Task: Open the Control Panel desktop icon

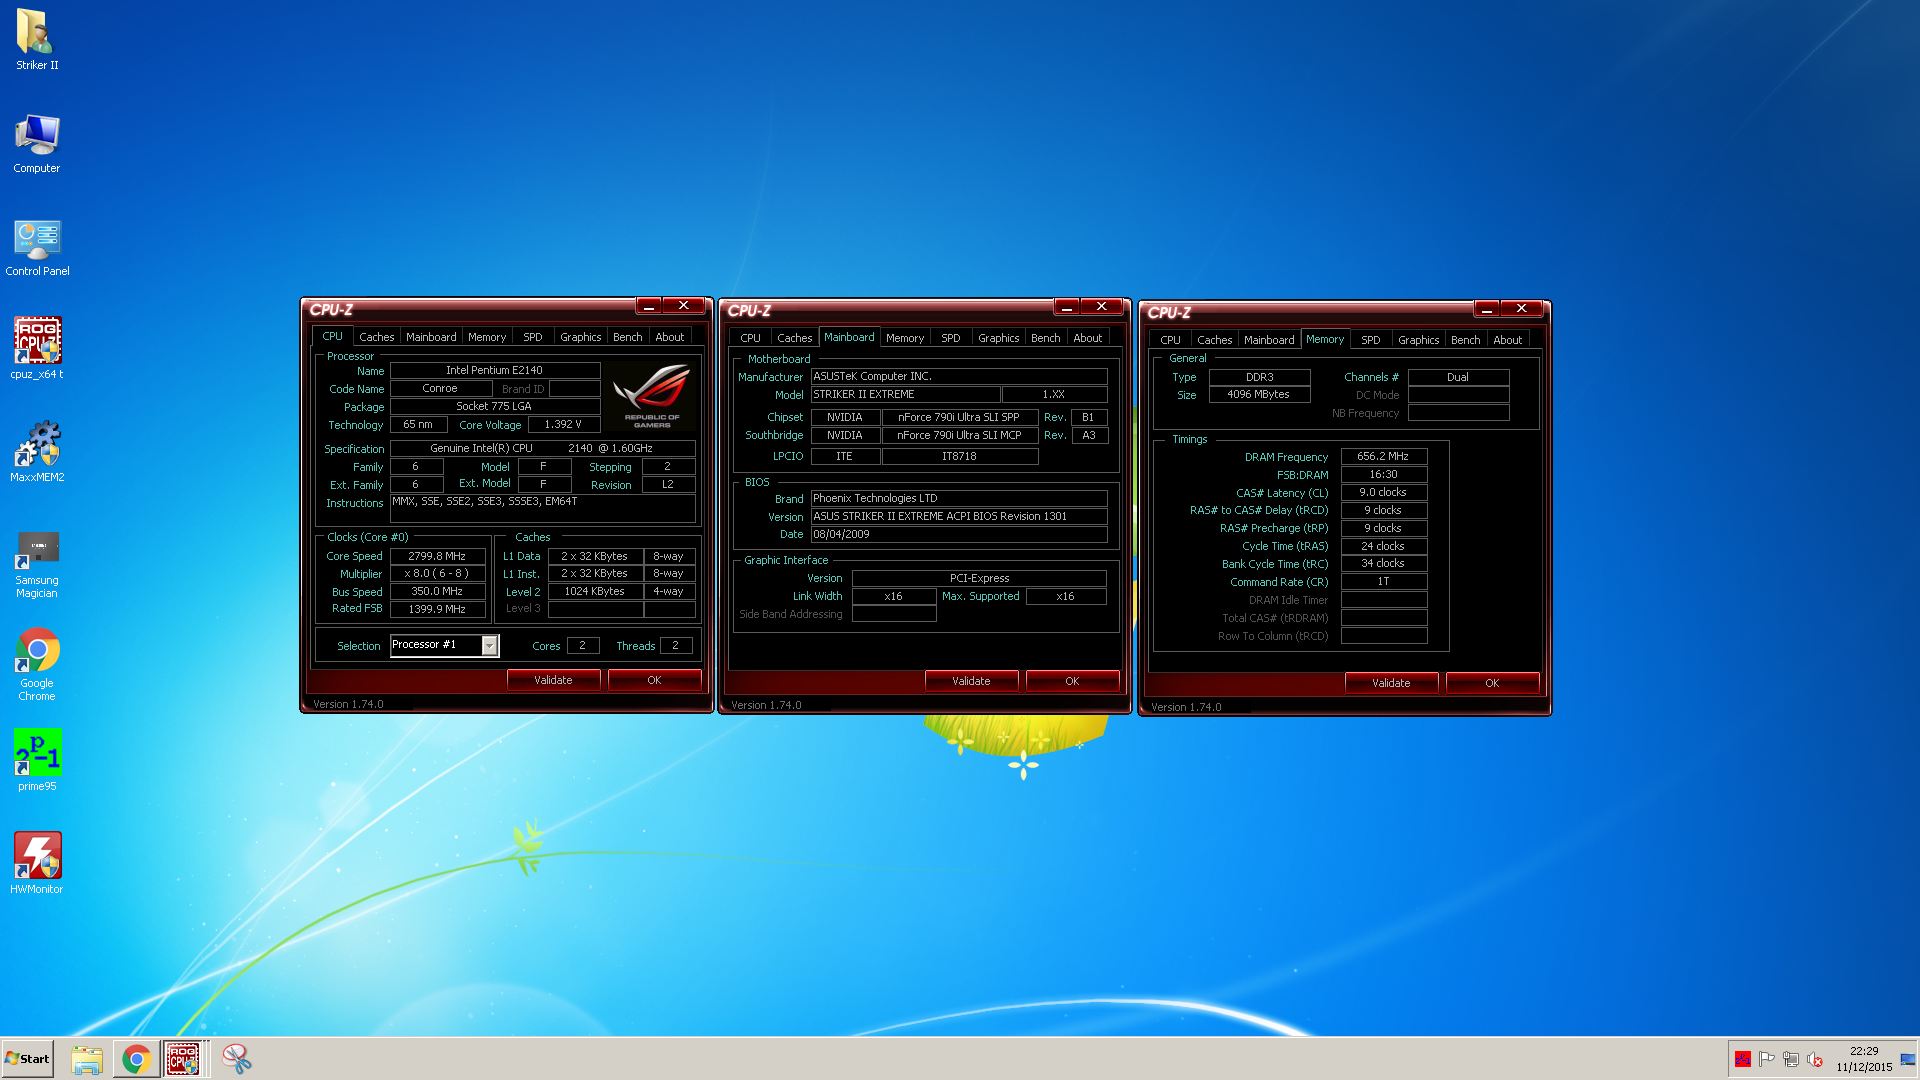Action: (x=37, y=248)
